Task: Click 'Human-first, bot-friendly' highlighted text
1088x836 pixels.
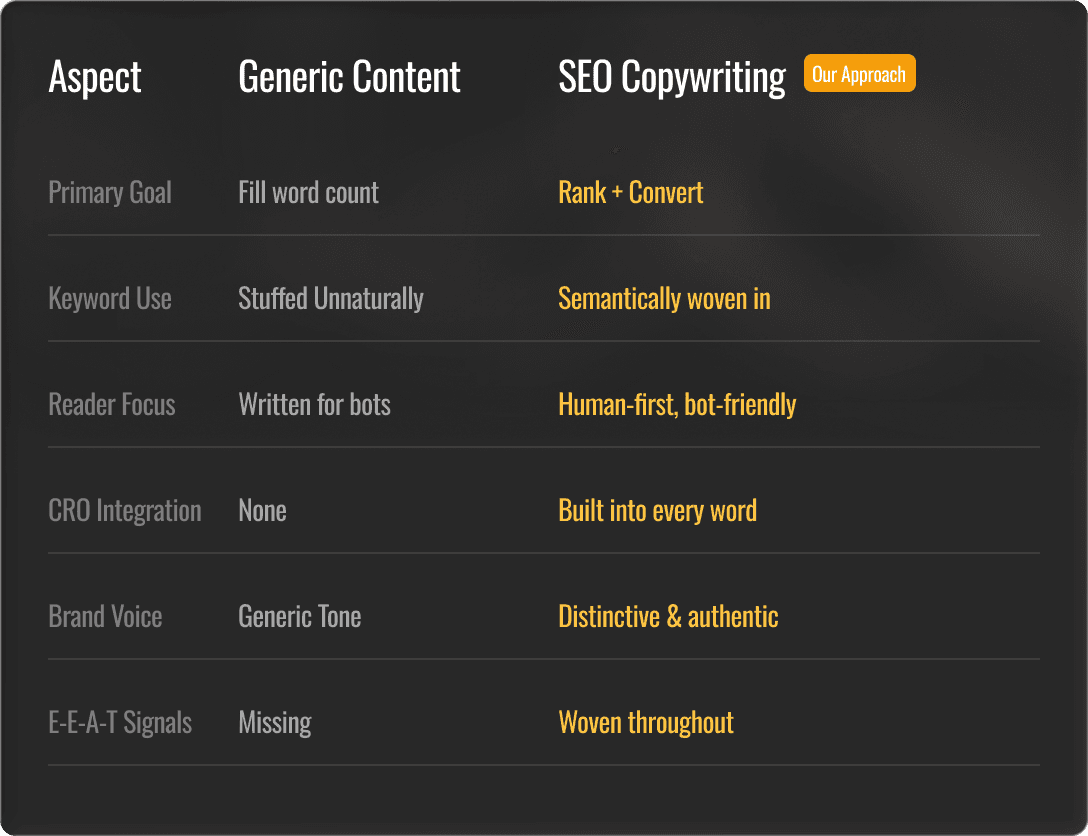Action: click(677, 405)
